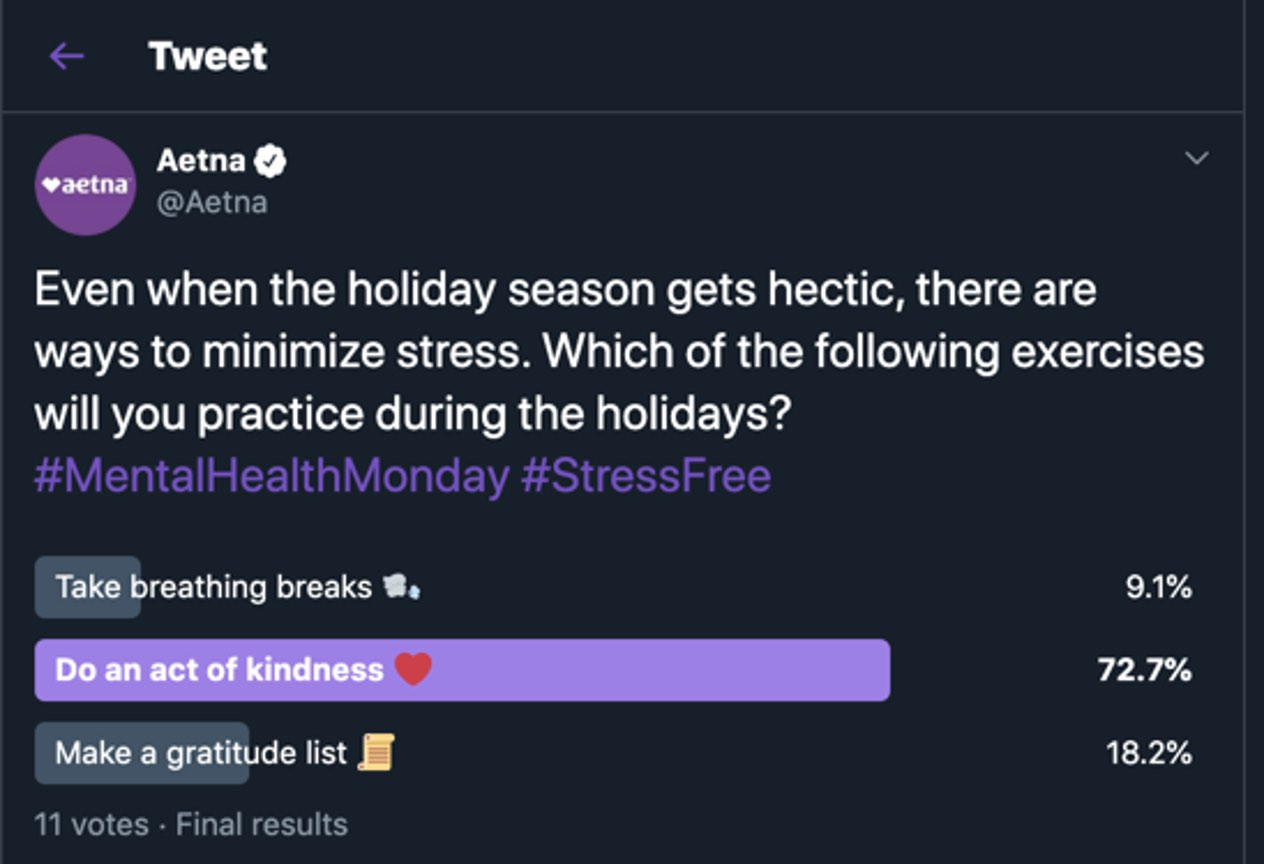Click the 9.1% poll percentage
1264x864 pixels.
(1158, 587)
